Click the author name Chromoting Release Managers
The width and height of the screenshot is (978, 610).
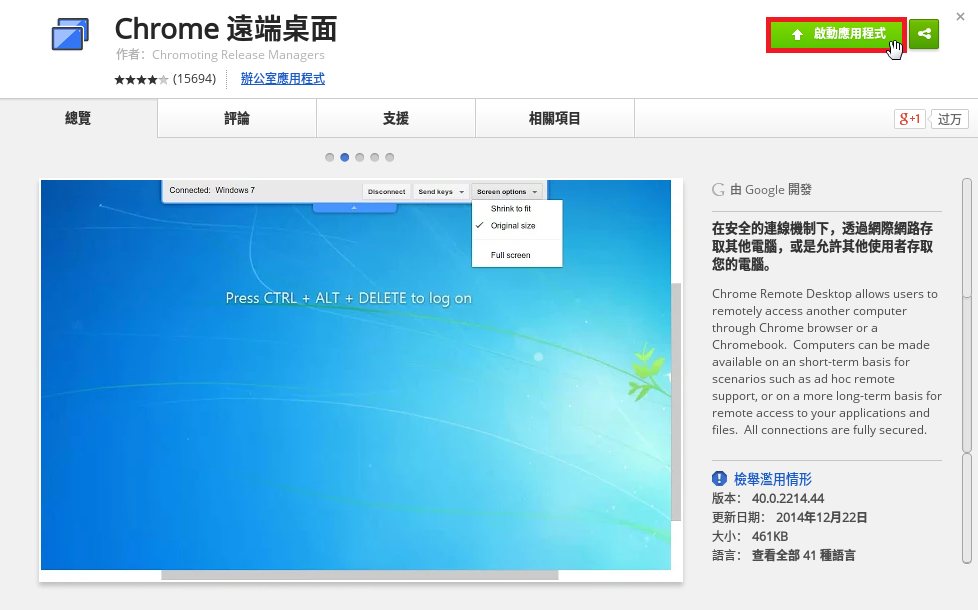coord(238,55)
